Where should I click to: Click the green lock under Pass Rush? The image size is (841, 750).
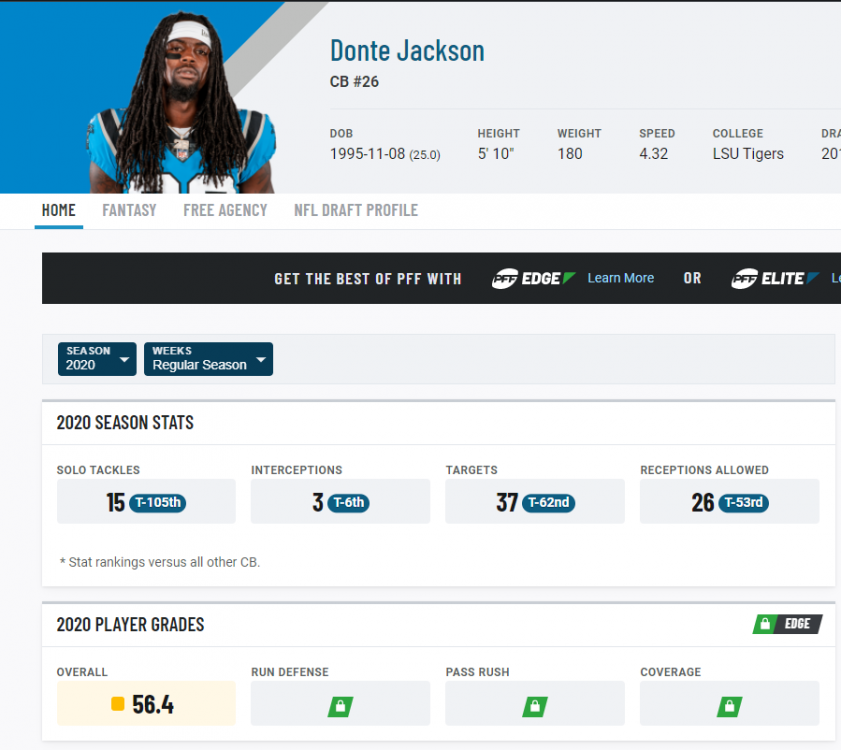[535, 707]
